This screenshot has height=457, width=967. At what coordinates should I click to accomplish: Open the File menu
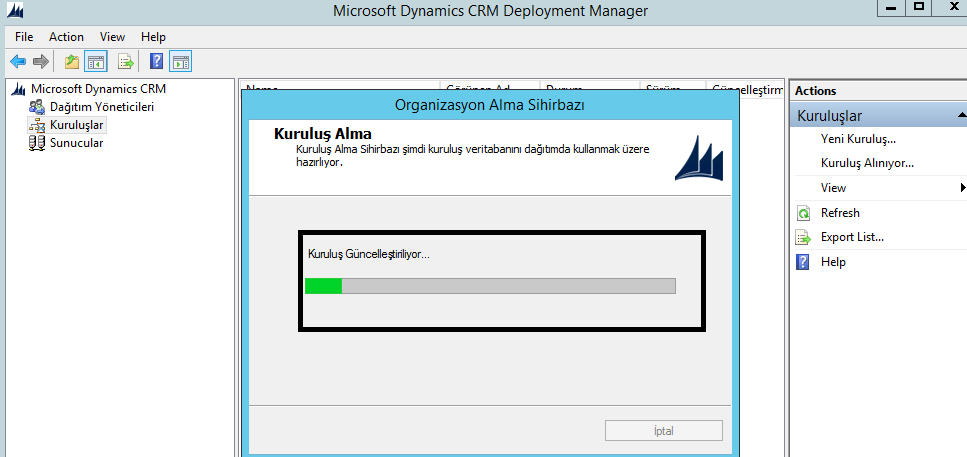[24, 37]
